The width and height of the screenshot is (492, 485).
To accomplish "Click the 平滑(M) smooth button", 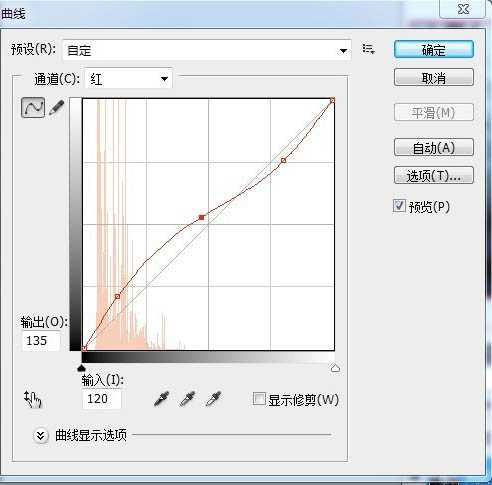I will click(x=434, y=113).
